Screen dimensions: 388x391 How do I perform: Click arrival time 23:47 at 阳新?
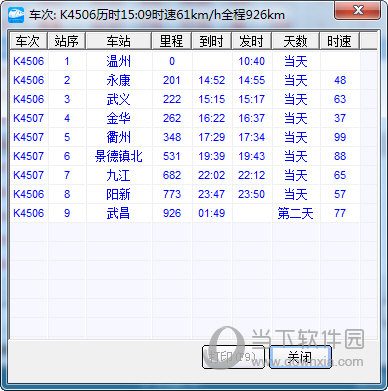tap(212, 194)
